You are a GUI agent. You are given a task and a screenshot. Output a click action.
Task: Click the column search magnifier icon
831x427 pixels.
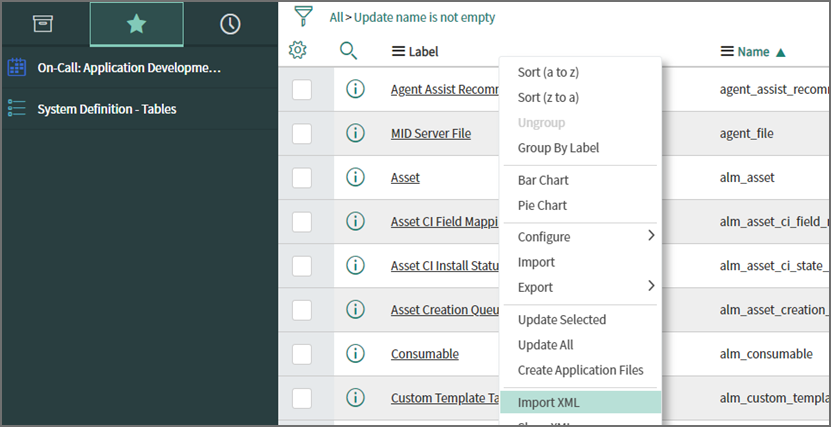point(348,51)
